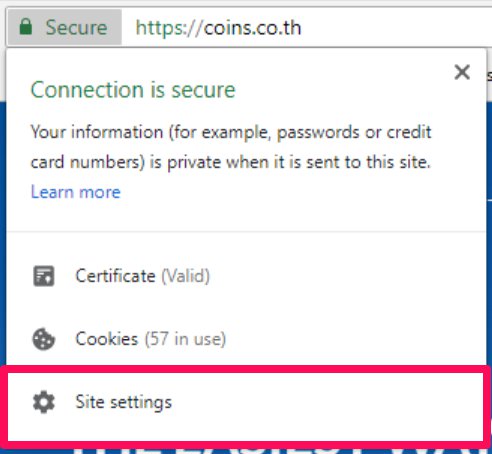Click blank space right of Site settings label

[327, 403]
